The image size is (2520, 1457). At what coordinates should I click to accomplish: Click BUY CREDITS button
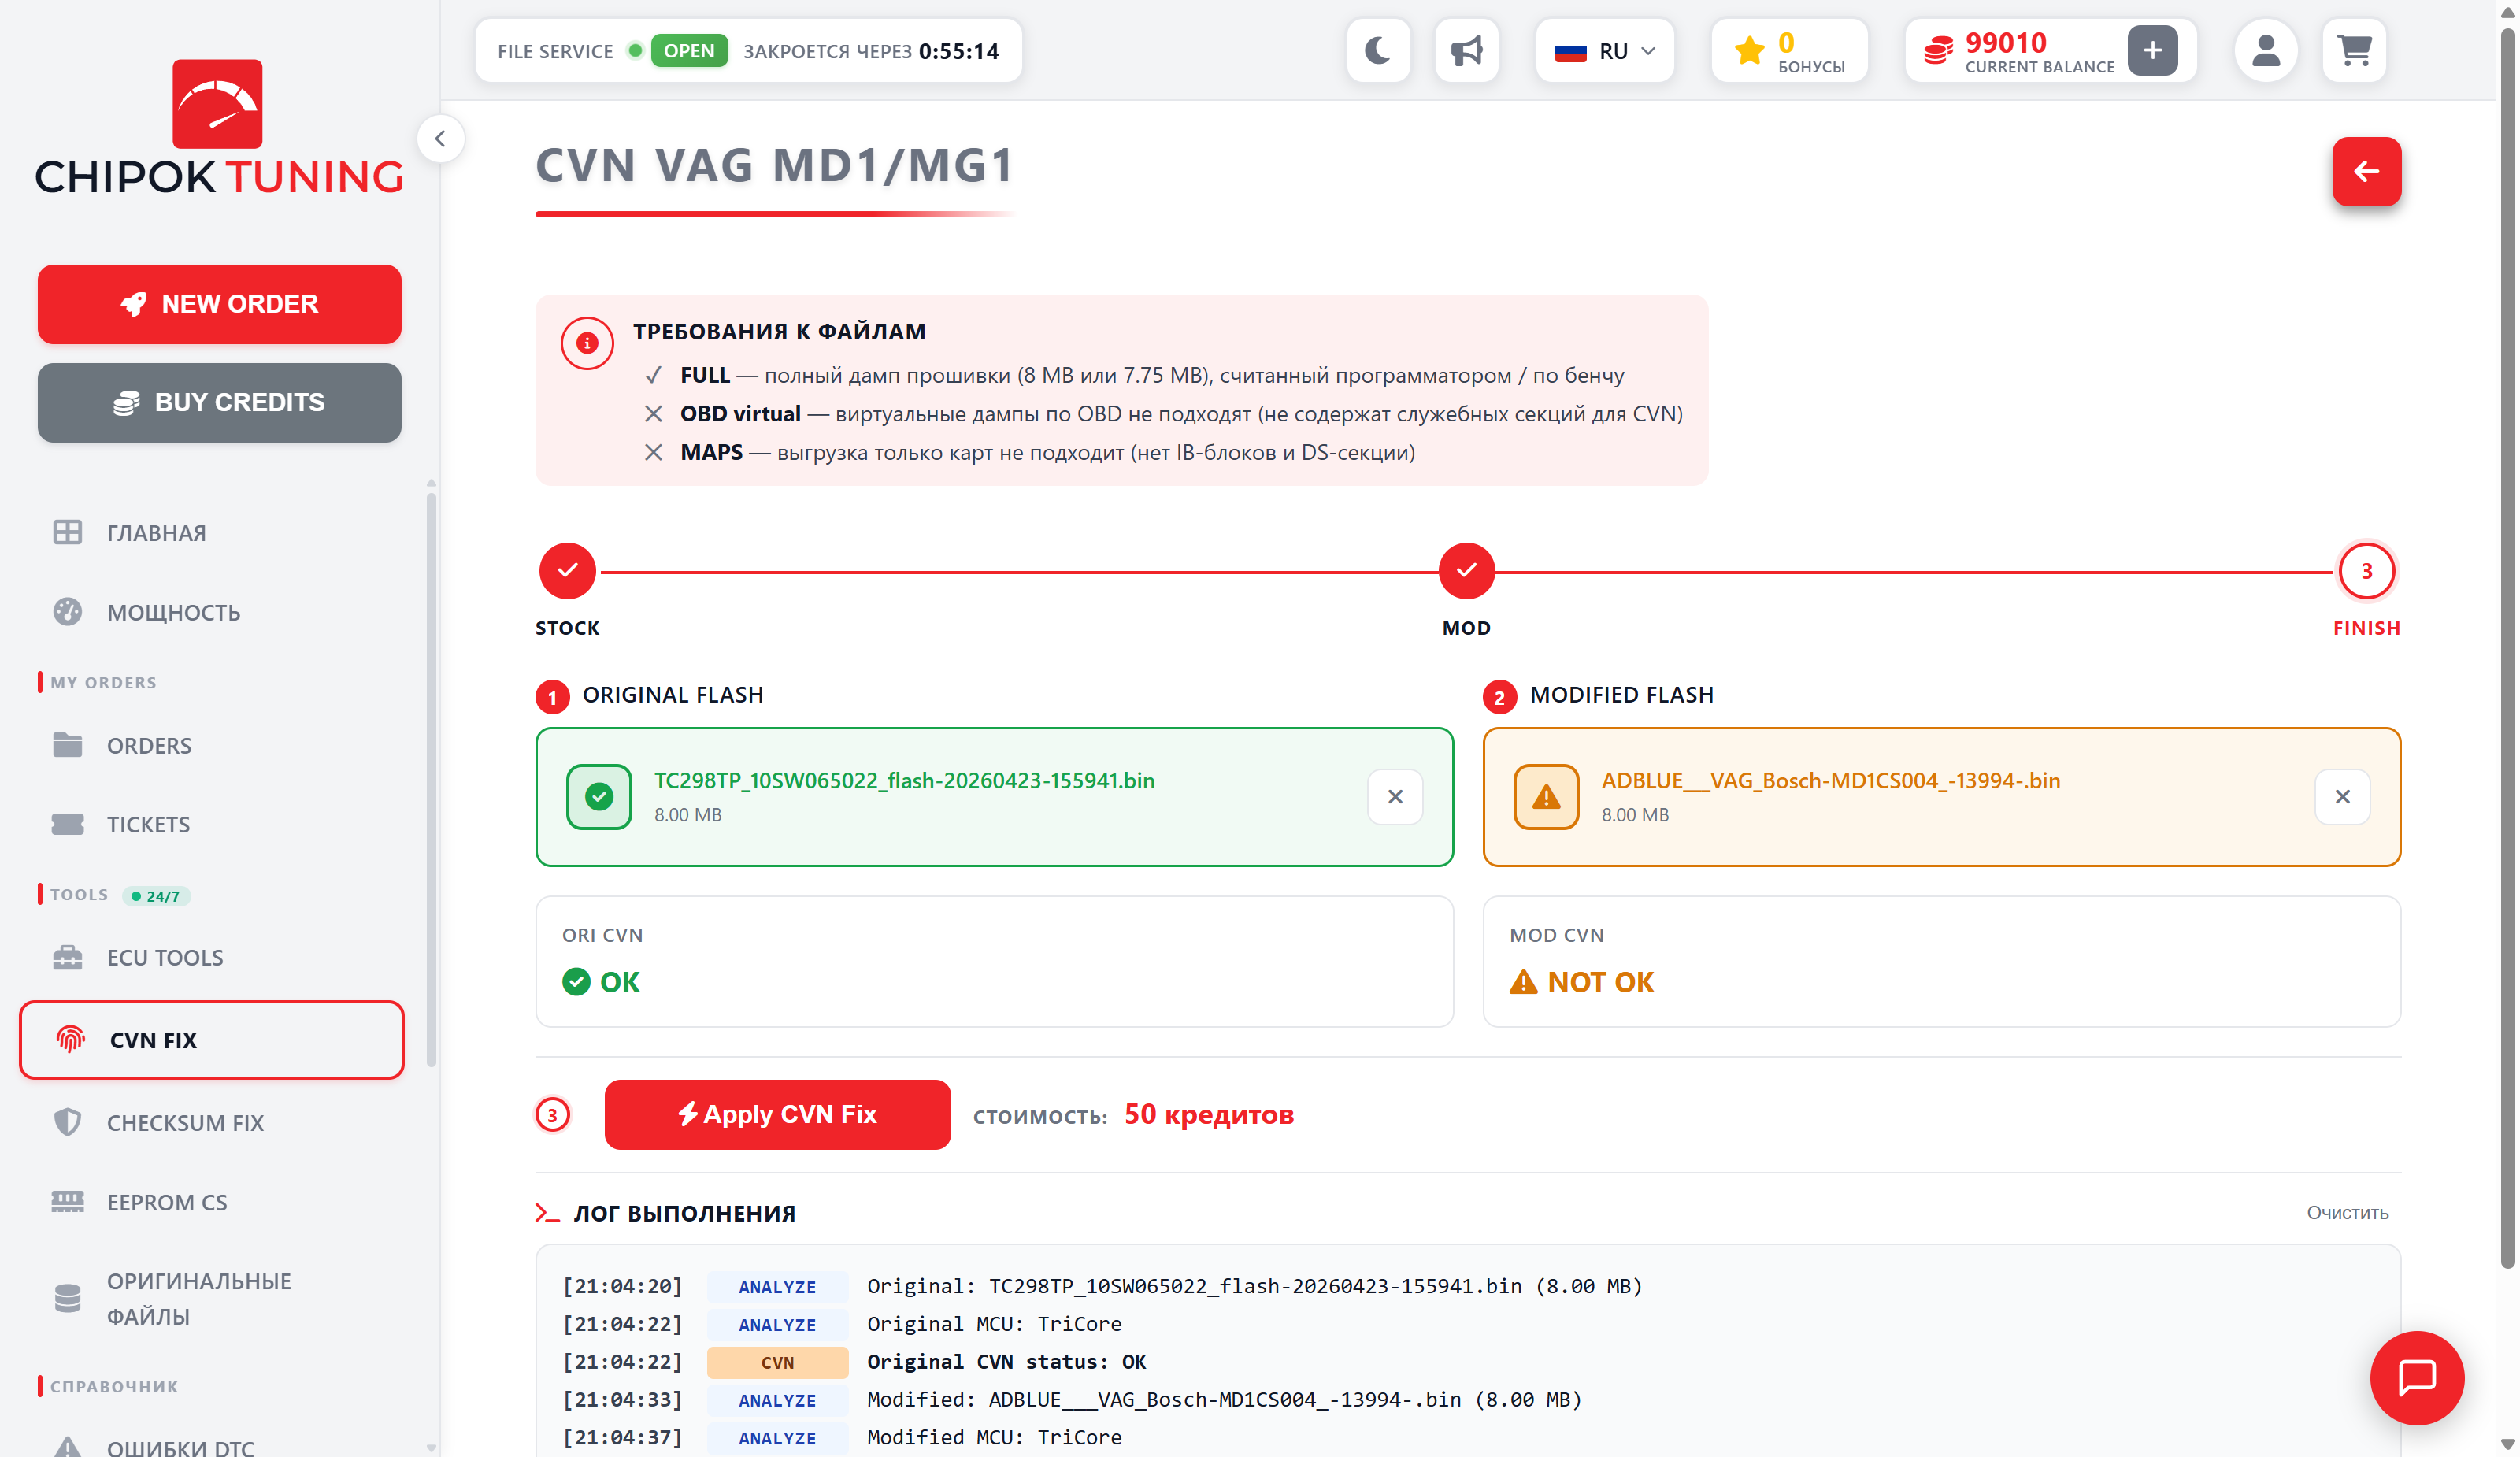219,402
